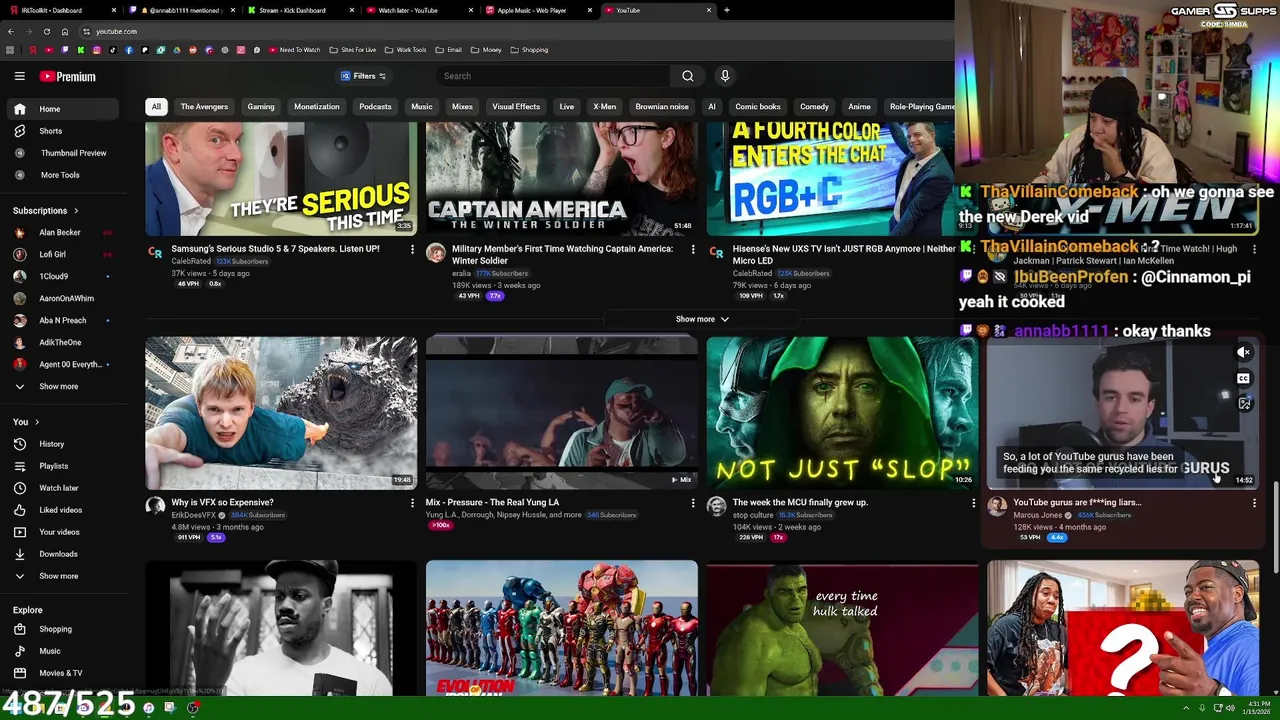Screen dimensions: 1280x720
Task: Click the YouTube search input field
Action: (x=553, y=76)
